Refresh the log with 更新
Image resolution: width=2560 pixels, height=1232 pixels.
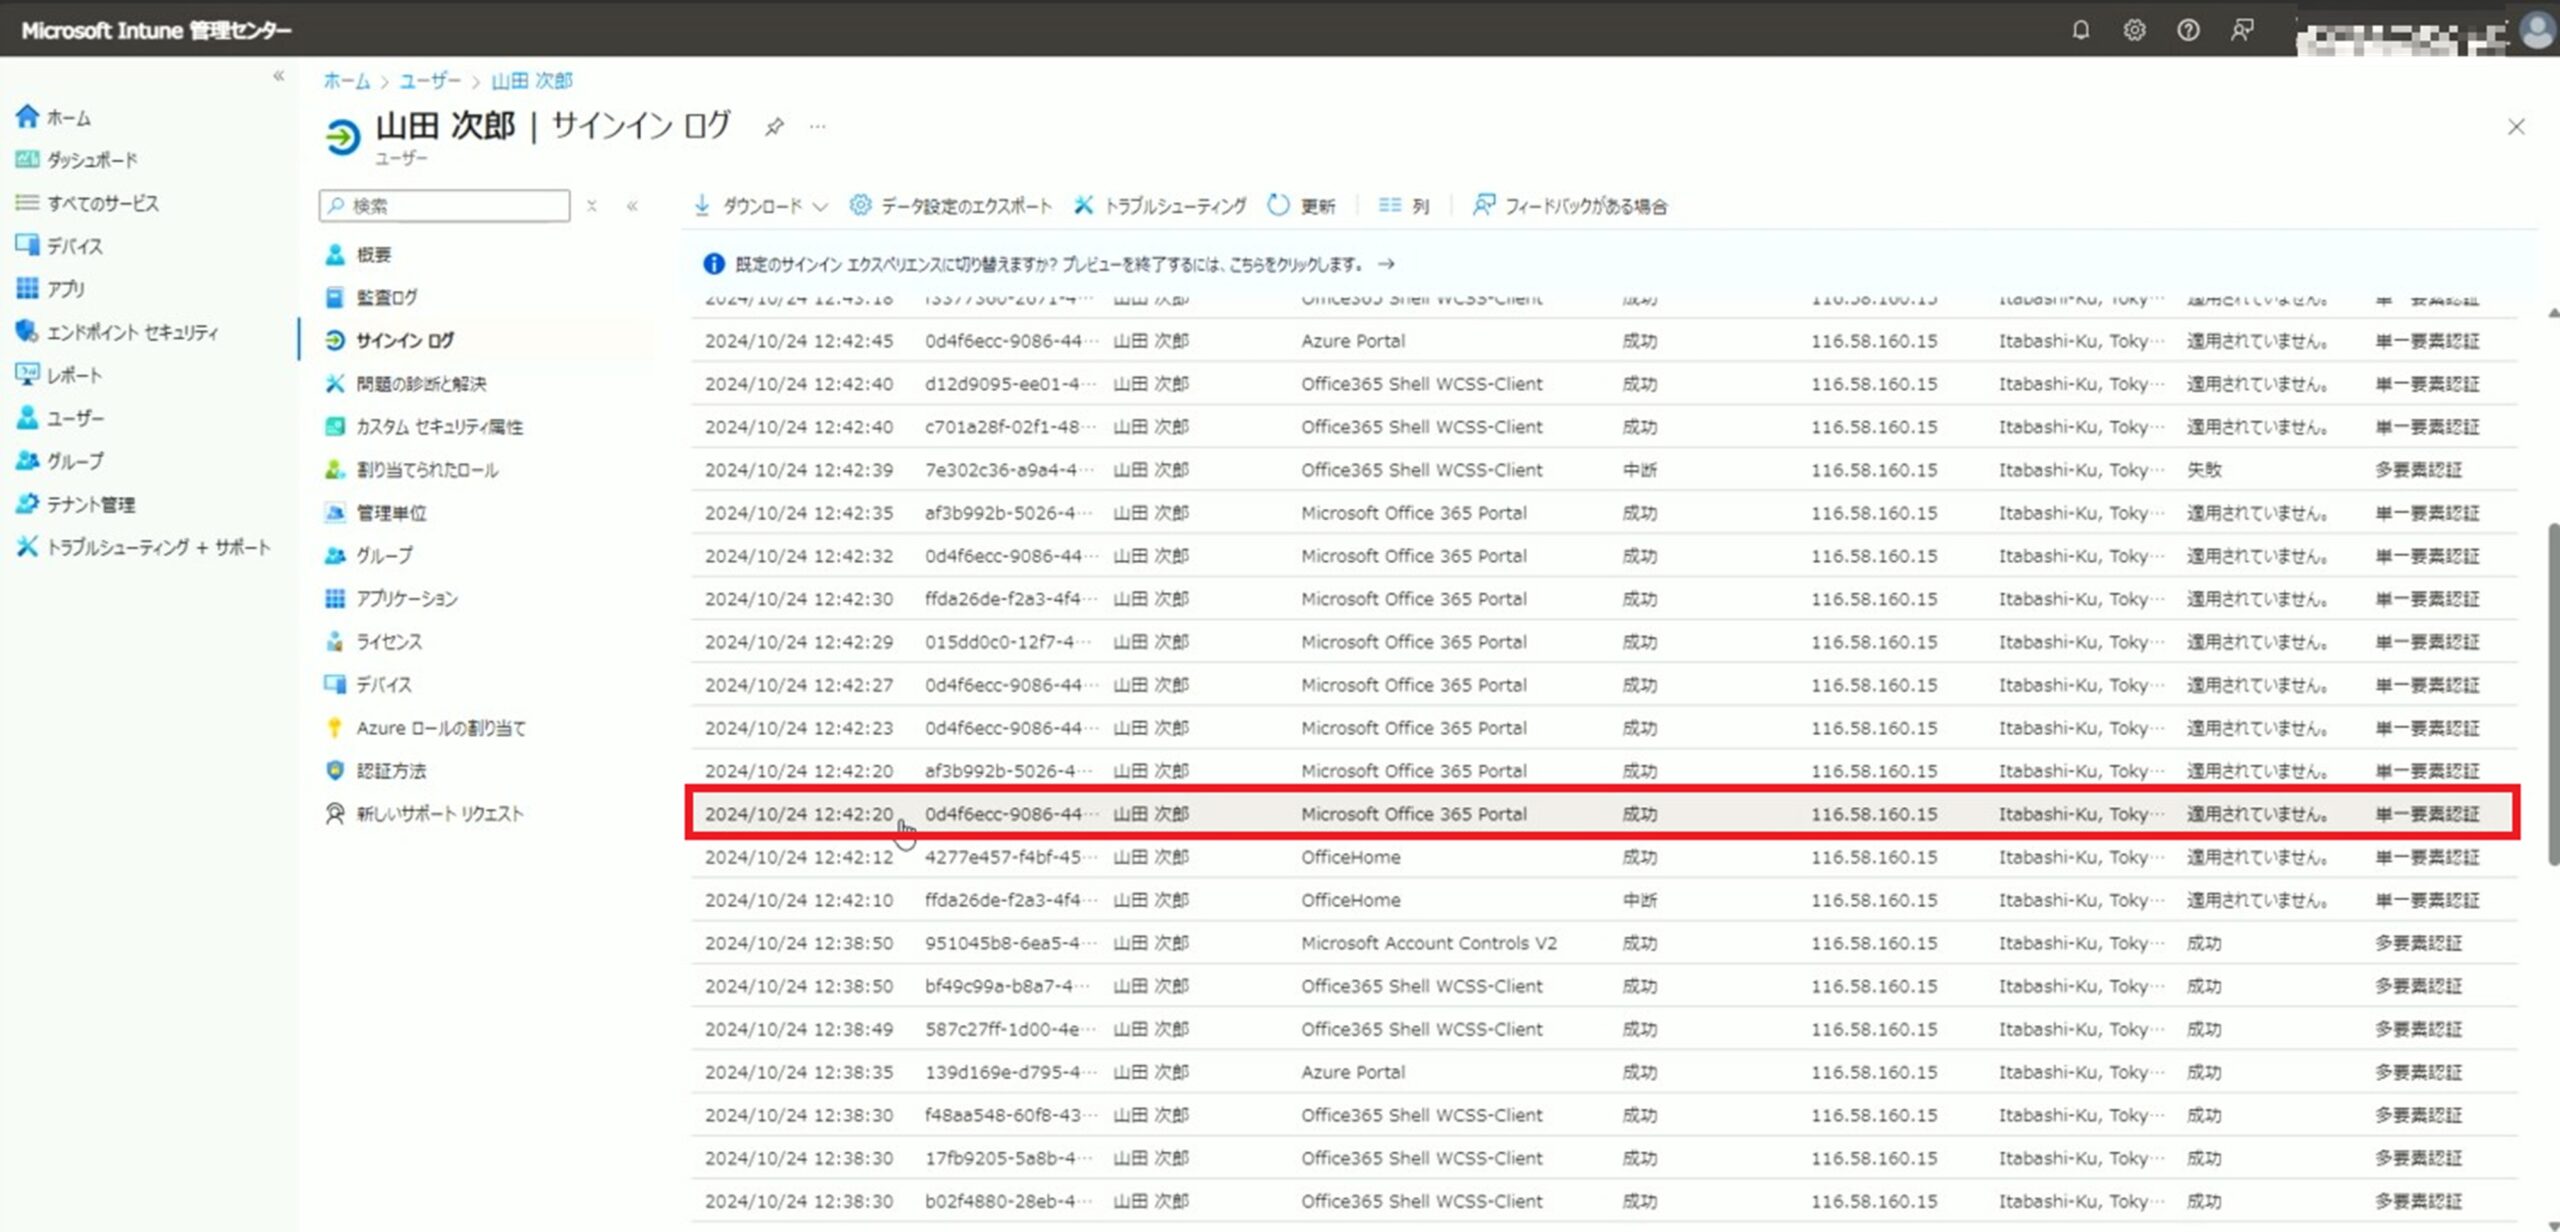pos(1301,206)
